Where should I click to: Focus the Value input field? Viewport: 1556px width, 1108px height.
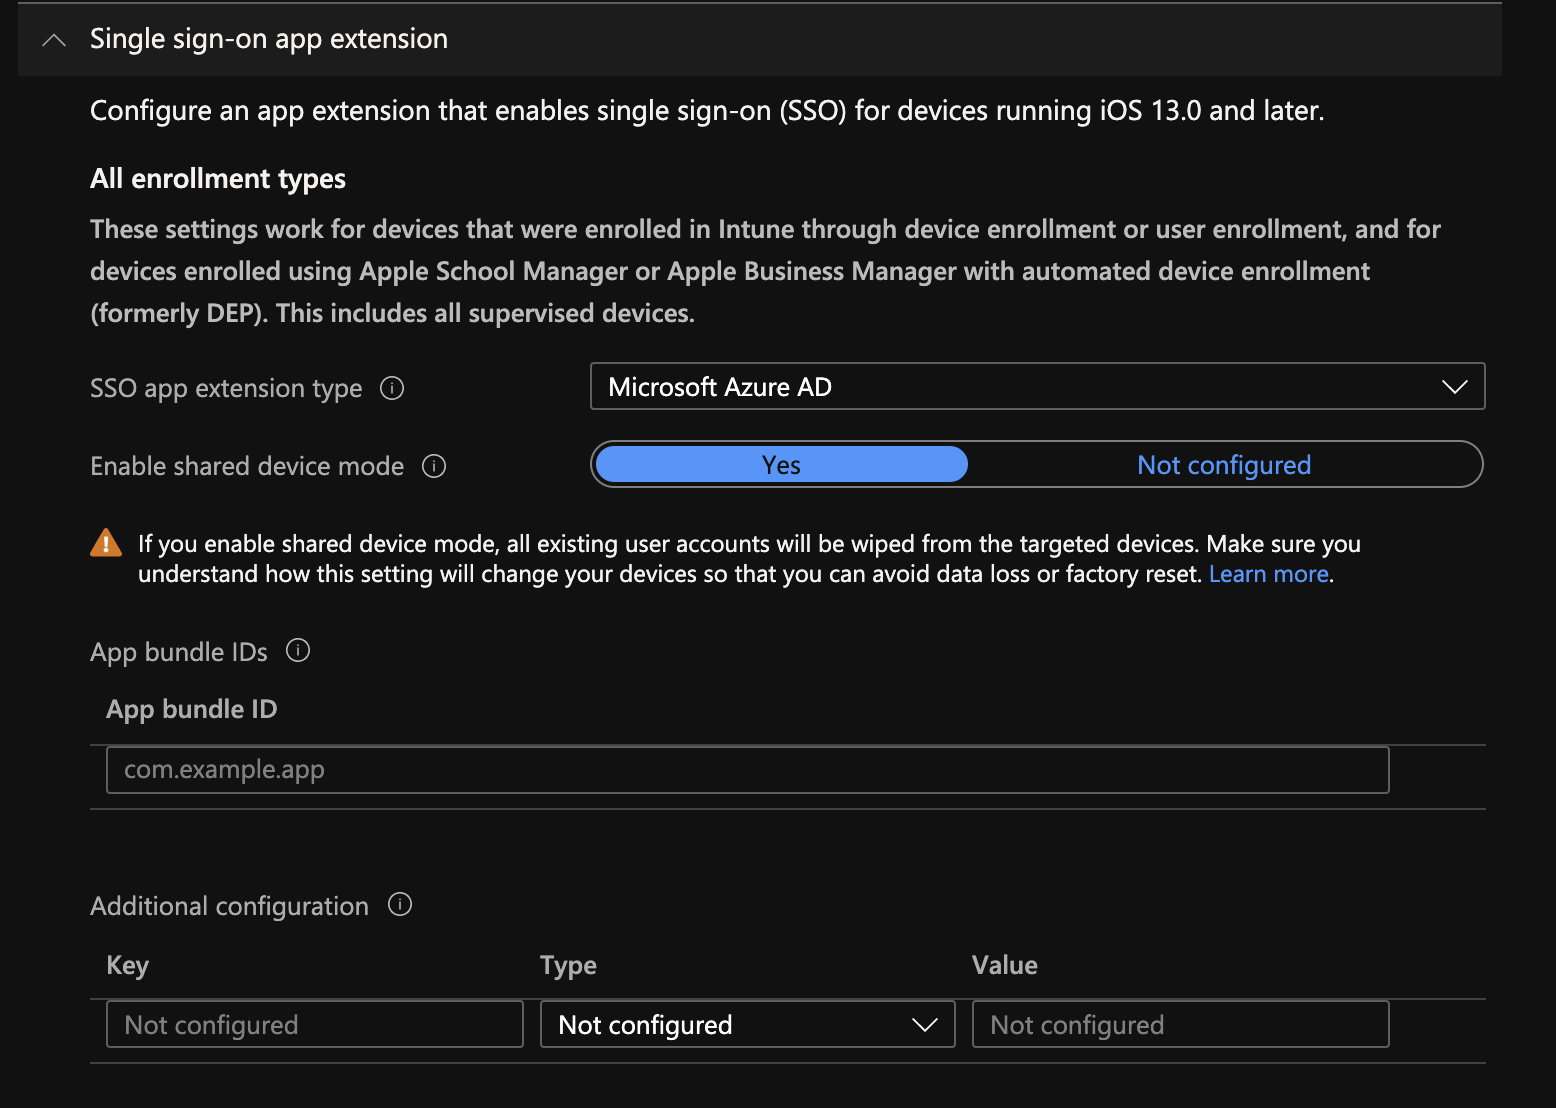pos(1180,1024)
